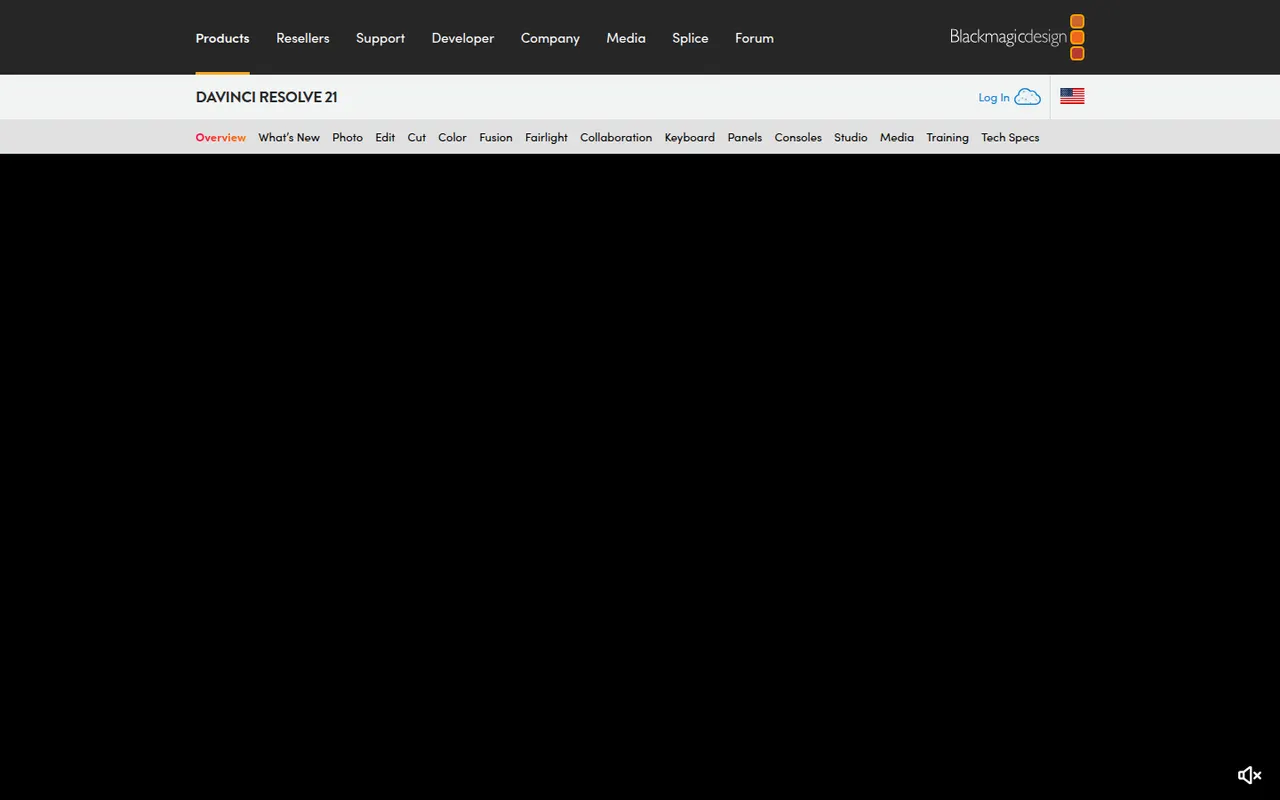Click the Blackmagic Design logo

tap(1017, 37)
